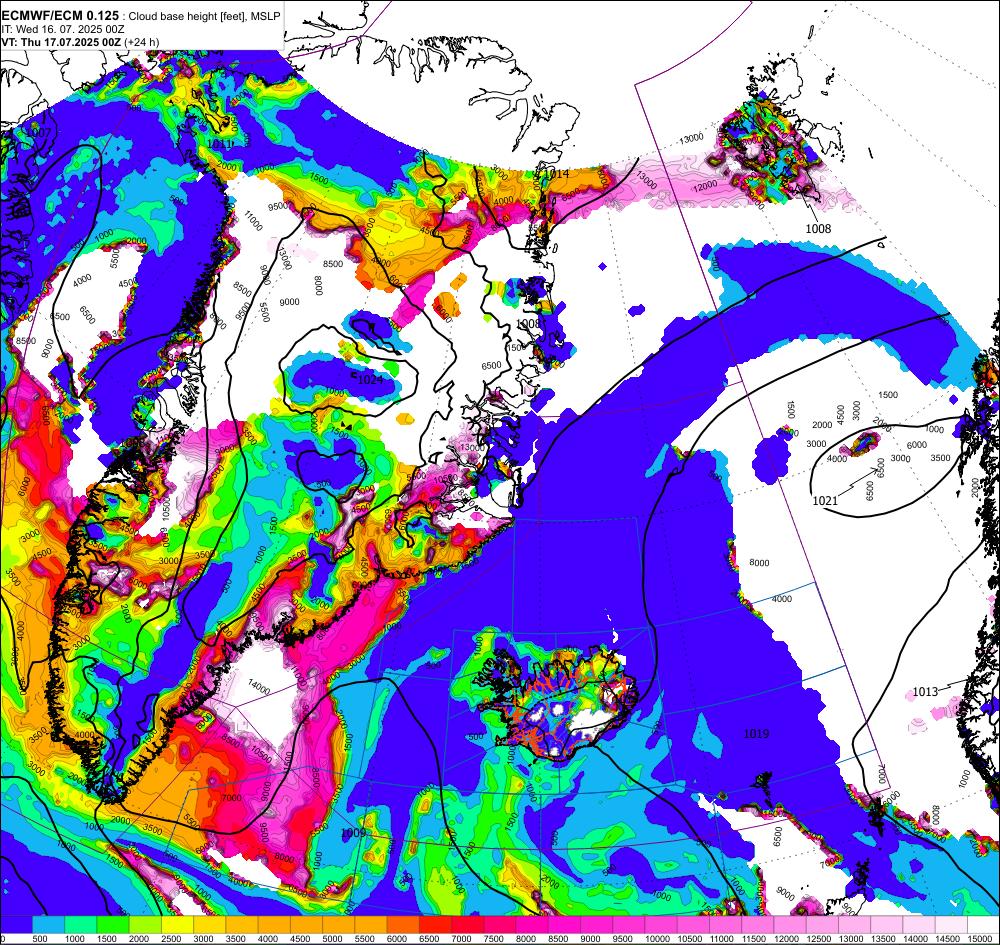Screen dimensions: 1000x945
Task: Click the 1024 pressure label over Greenland
Action: pos(371,379)
